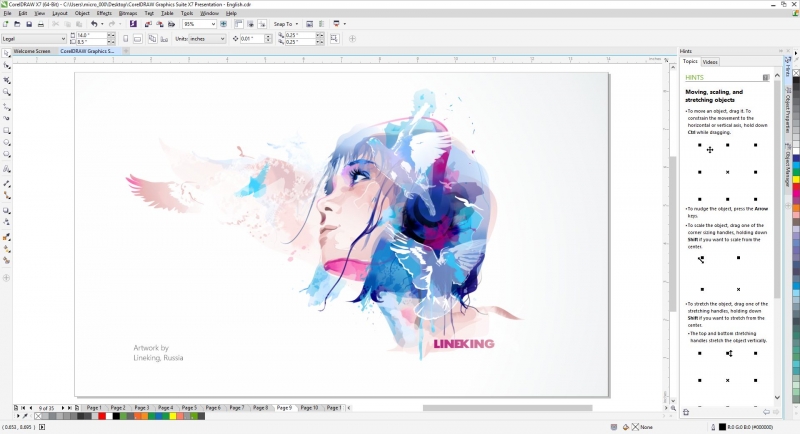Go to the Page 5 tab

(189, 408)
